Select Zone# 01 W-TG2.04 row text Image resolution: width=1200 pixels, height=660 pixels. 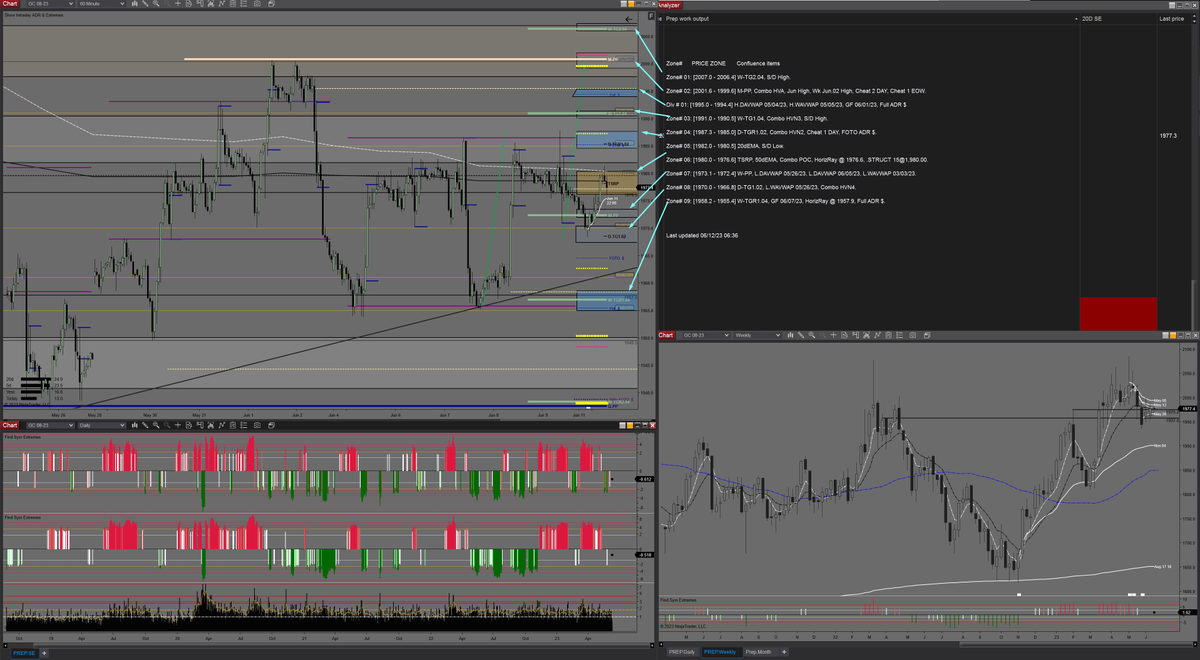pyautogui.click(x=728, y=77)
